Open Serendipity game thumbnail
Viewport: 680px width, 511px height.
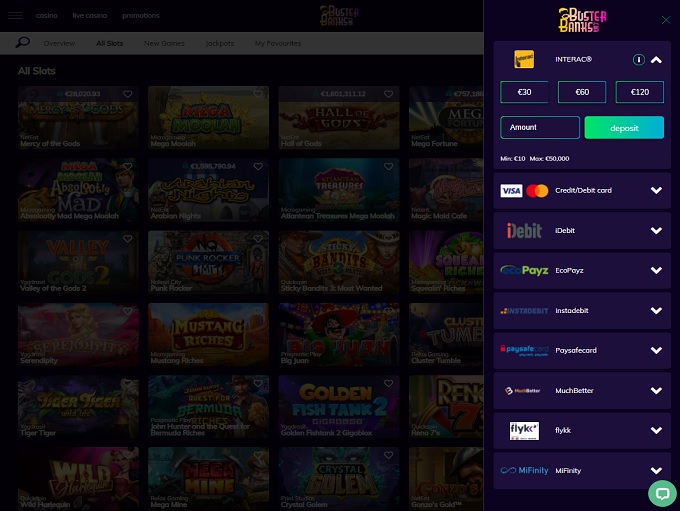pos(78,334)
